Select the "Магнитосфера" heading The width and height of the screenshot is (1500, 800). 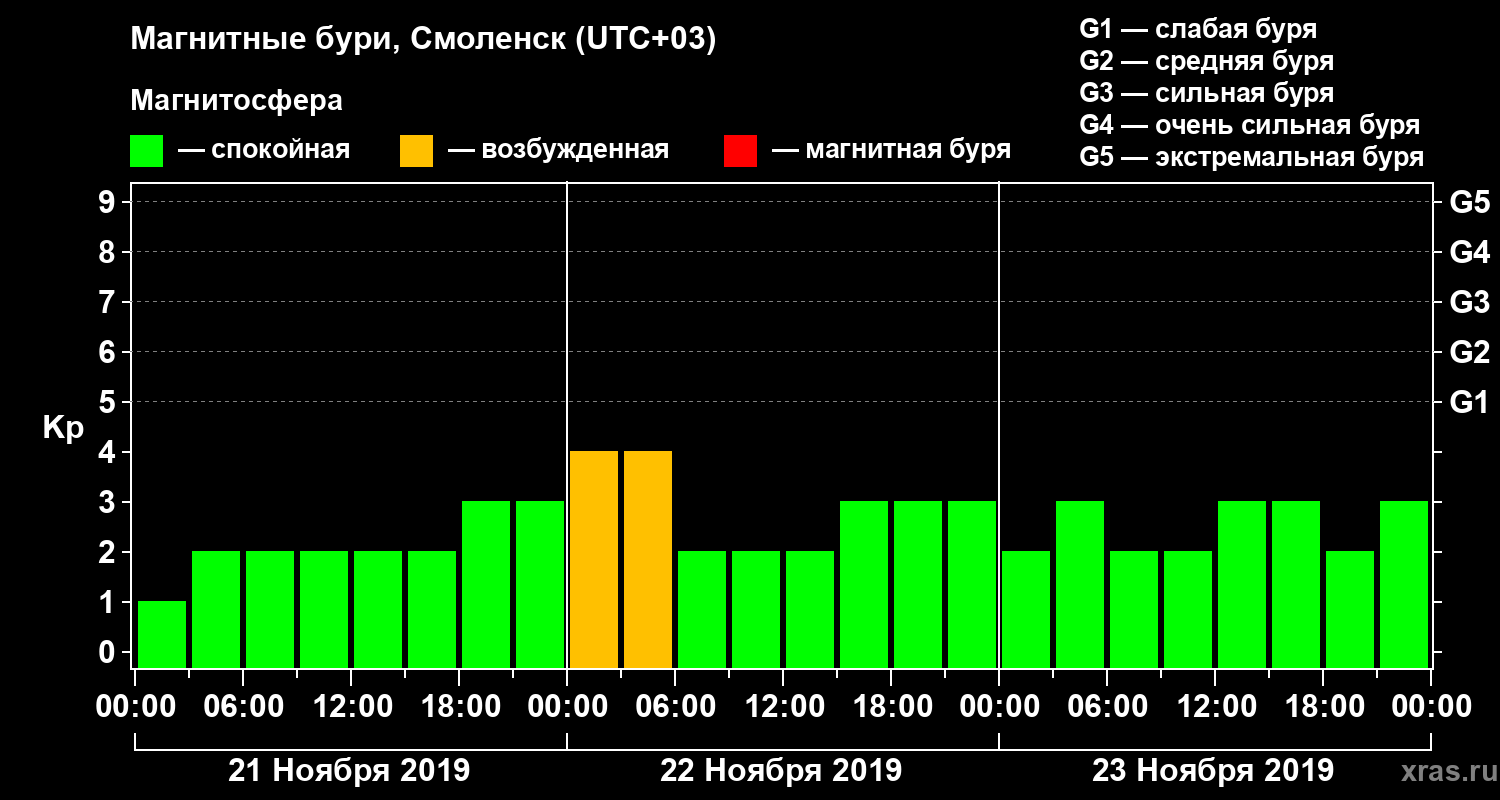click(237, 101)
